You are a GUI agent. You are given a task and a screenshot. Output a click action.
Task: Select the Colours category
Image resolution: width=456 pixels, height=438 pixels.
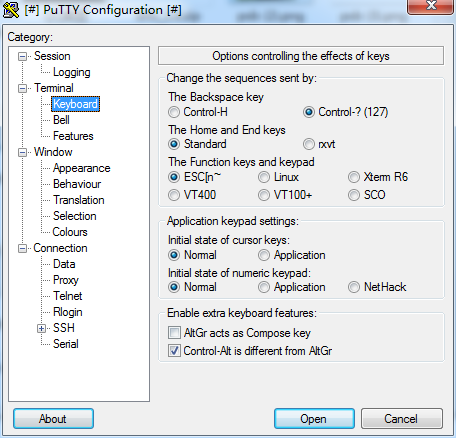click(70, 232)
